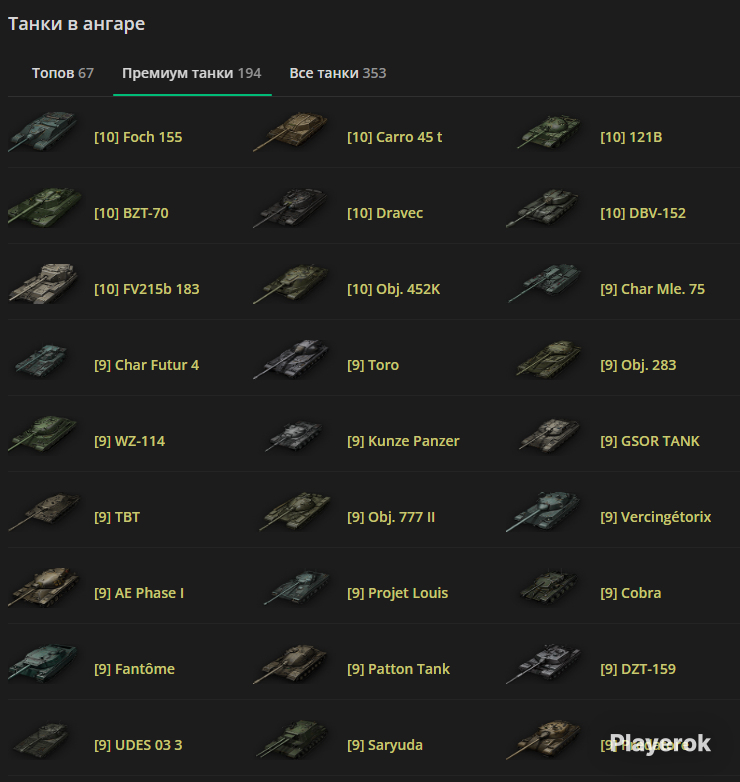This screenshot has width=740, height=782.
Task: Click the Projet Louis tank icon
Action: pyautogui.click(x=296, y=587)
